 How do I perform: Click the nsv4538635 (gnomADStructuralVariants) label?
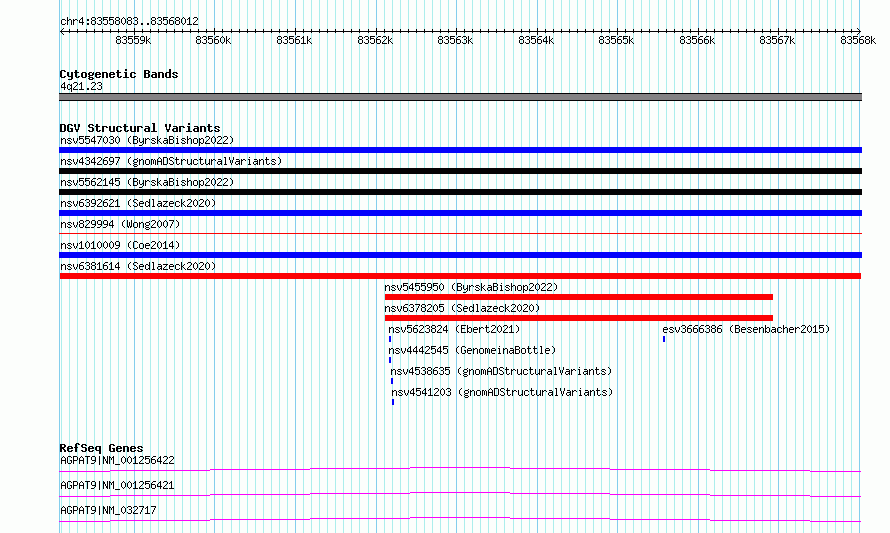pyautogui.click(x=501, y=371)
